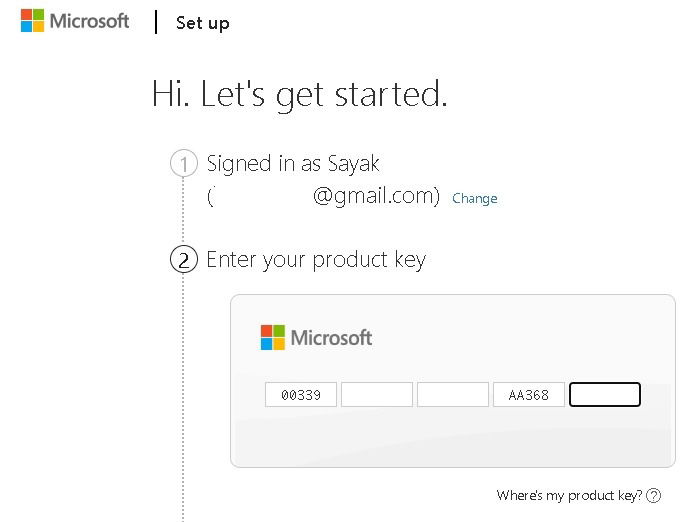Click the Hi. Let's get started. heading
700x522 pixels.
click(x=300, y=95)
